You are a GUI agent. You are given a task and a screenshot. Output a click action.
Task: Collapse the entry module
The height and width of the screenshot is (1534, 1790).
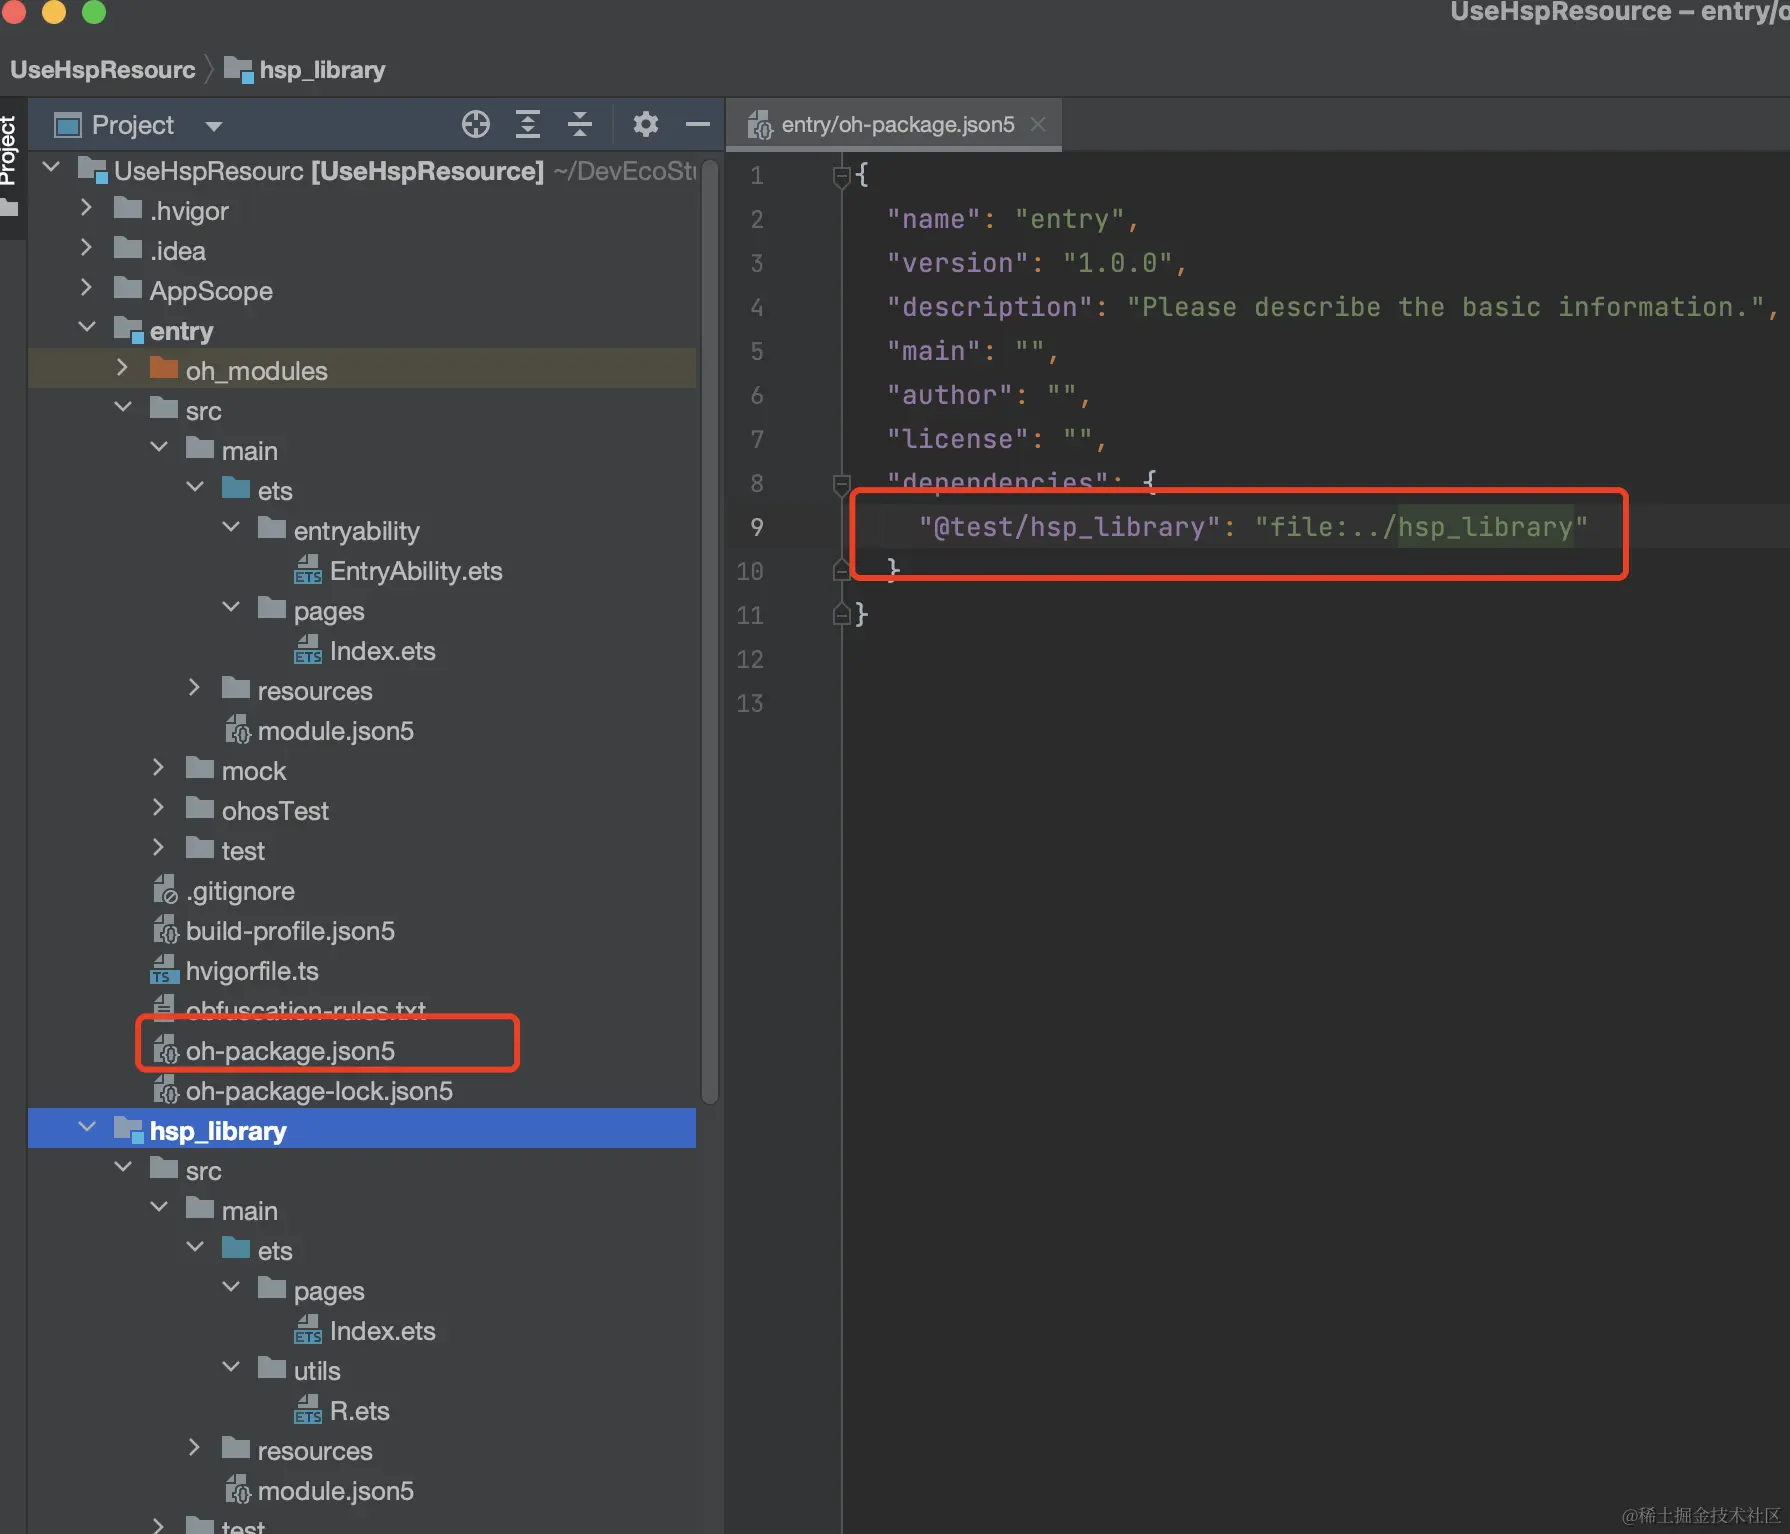[x=87, y=327]
